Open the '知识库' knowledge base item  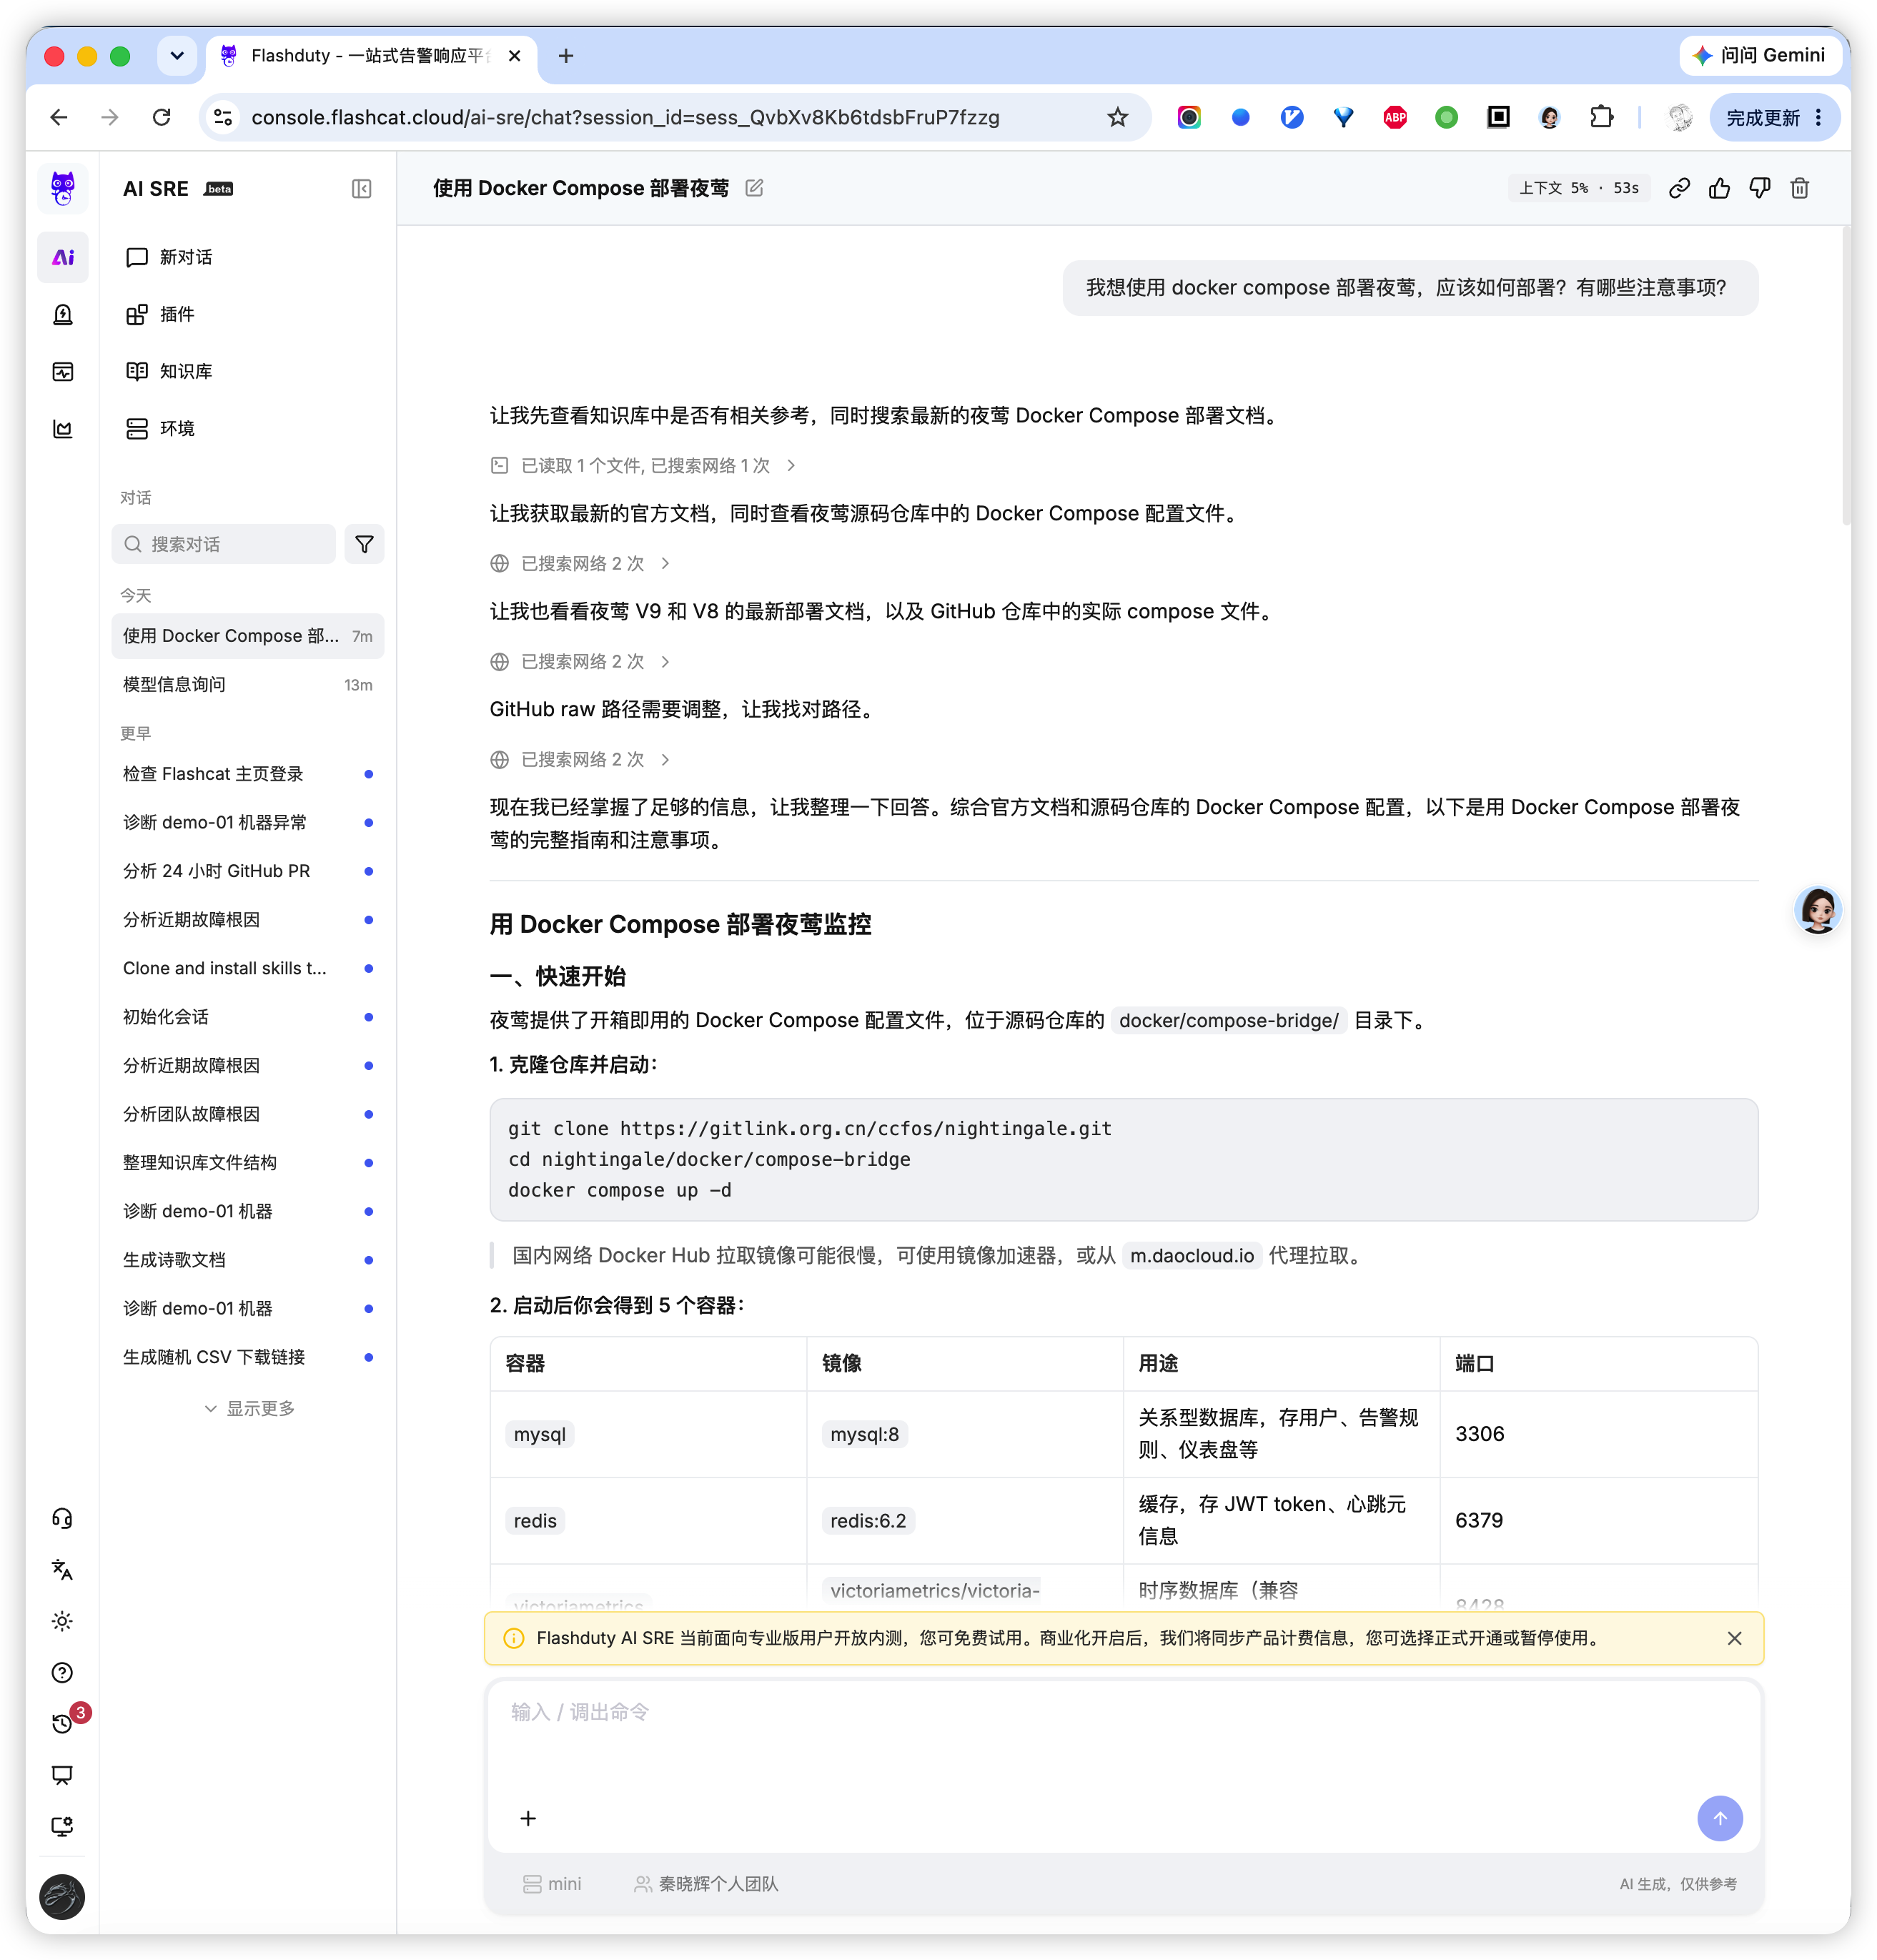click(x=248, y=372)
